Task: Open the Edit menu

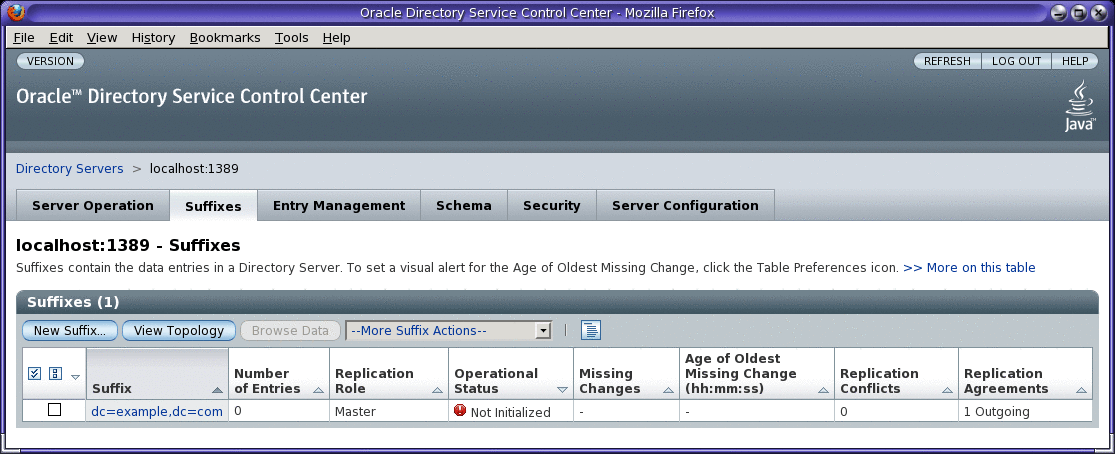Action: pos(61,38)
